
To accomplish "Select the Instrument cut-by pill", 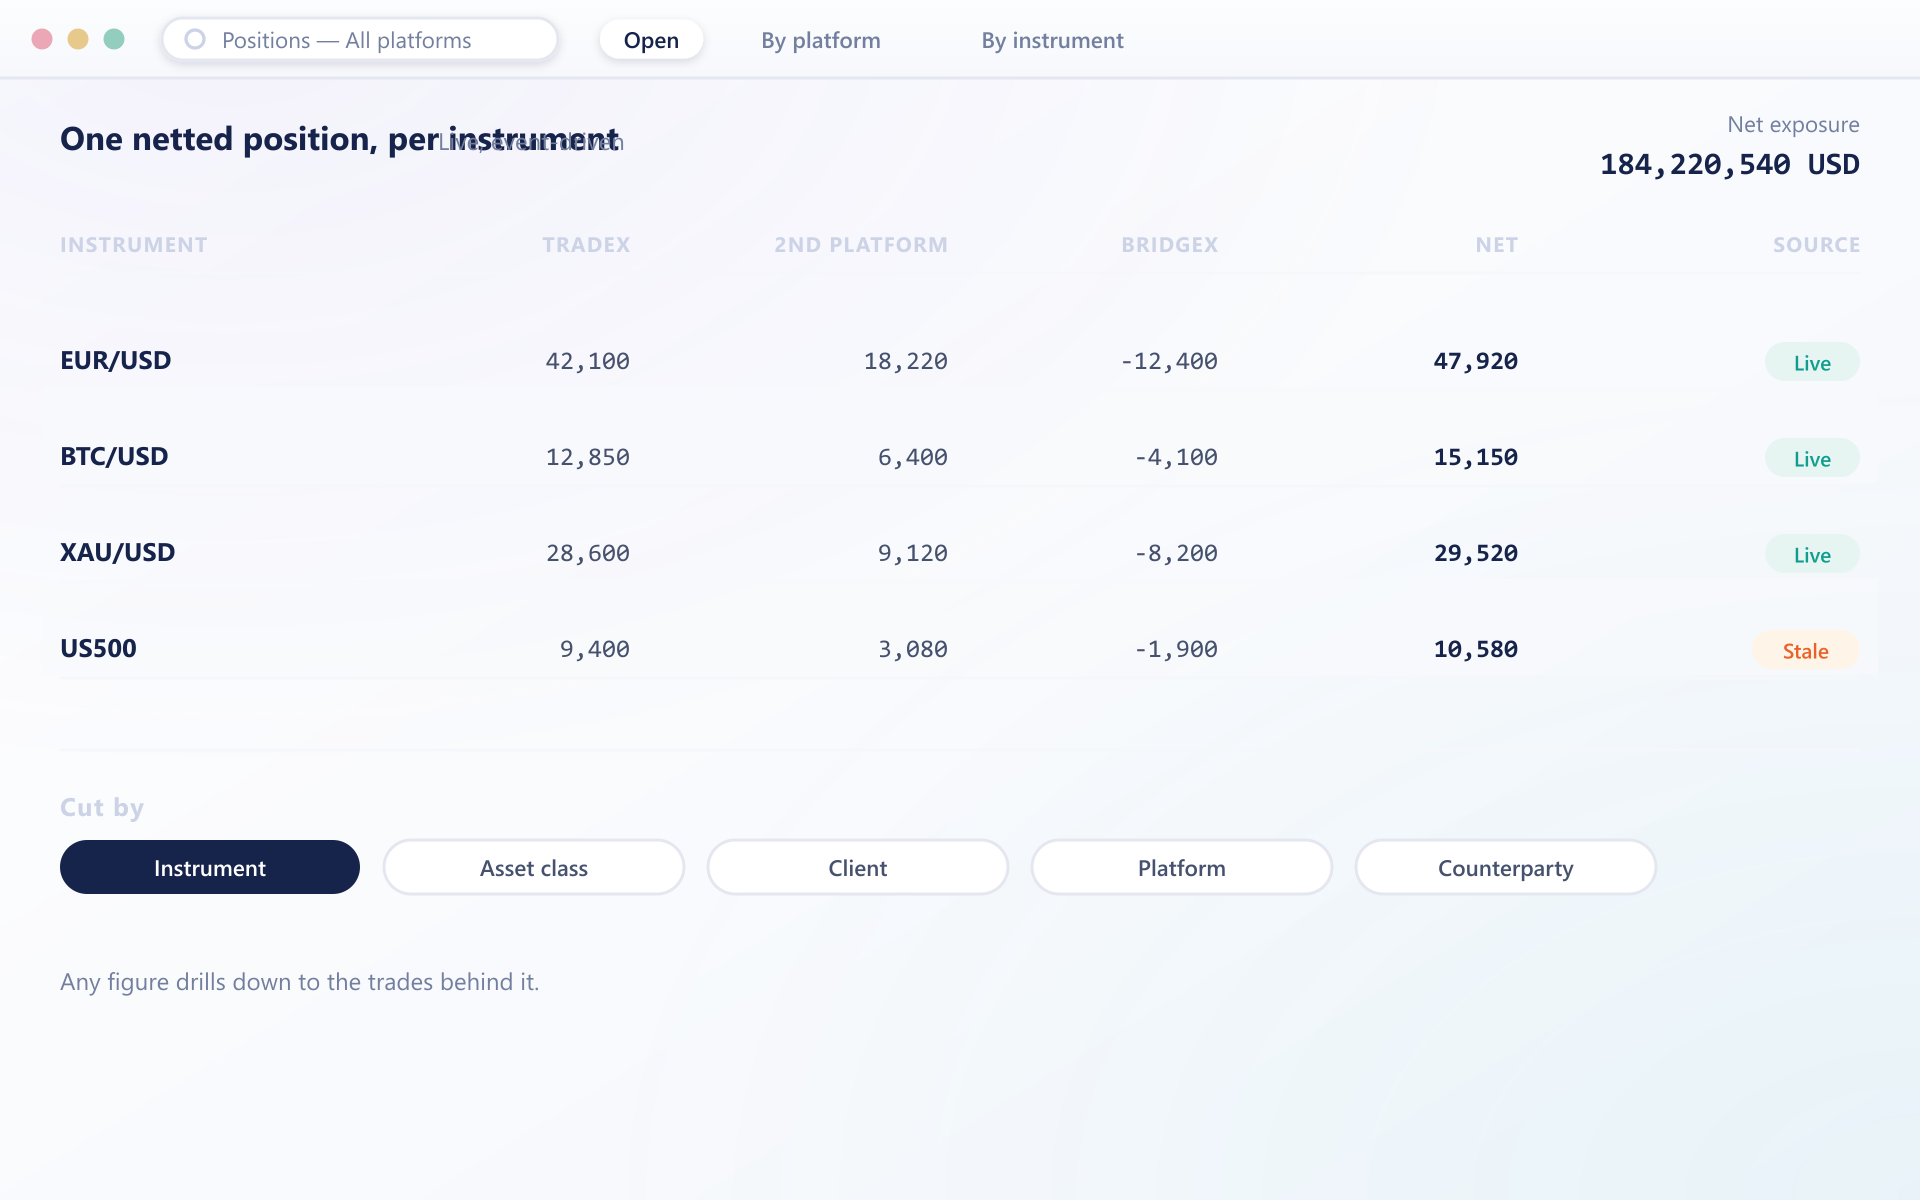I will pyautogui.click(x=210, y=867).
